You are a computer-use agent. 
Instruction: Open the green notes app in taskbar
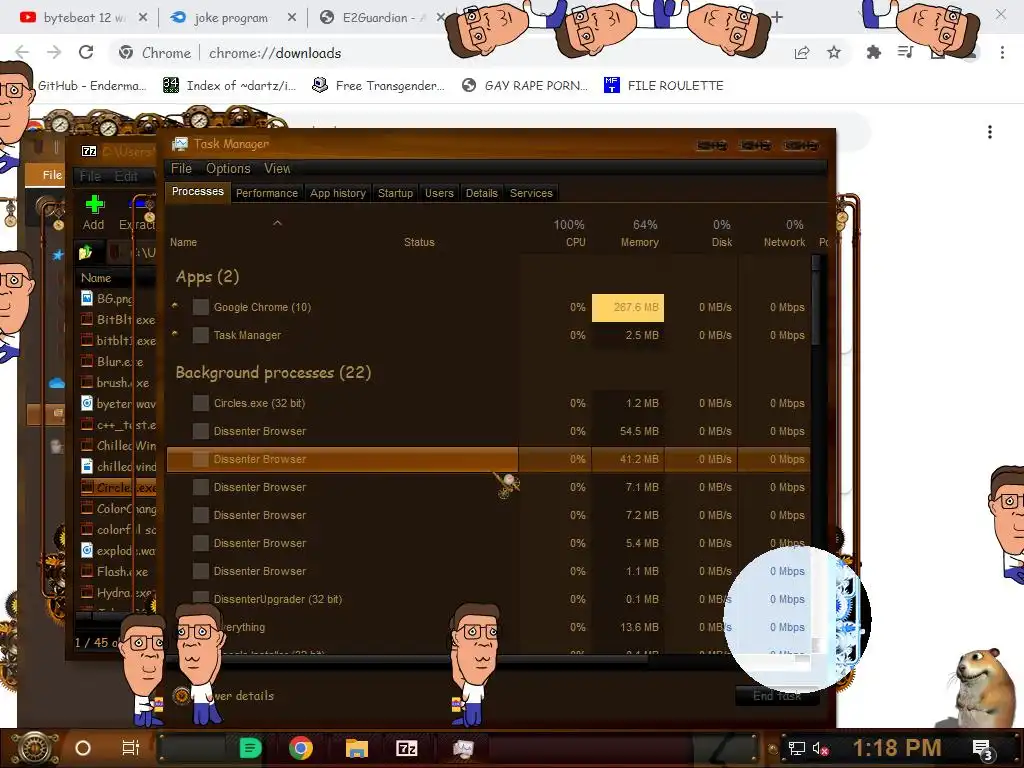coord(250,748)
